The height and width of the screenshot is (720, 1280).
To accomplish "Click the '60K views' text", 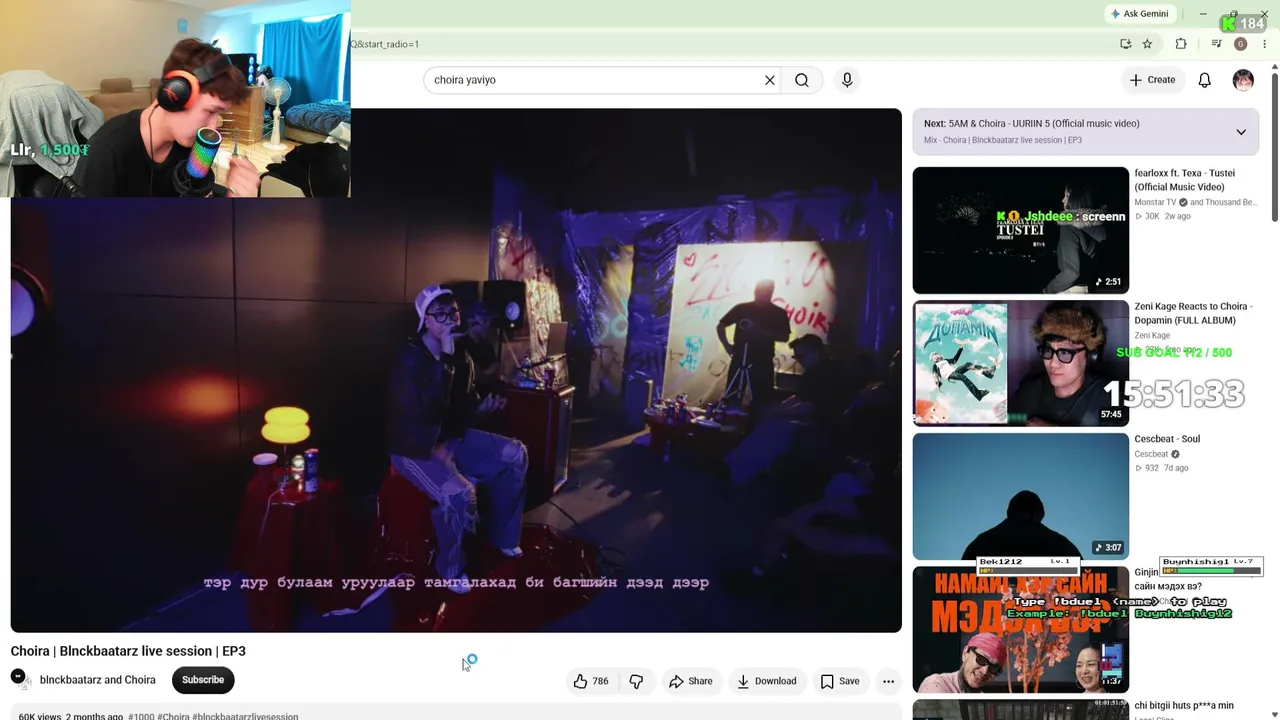I will (x=40, y=716).
